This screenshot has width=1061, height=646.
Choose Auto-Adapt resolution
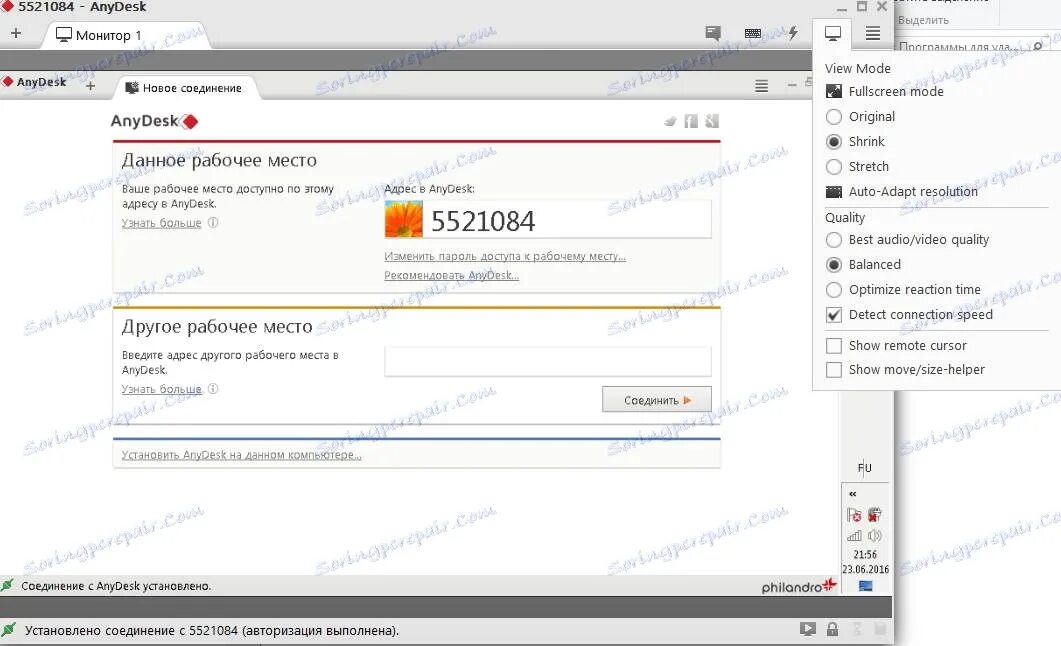click(902, 191)
